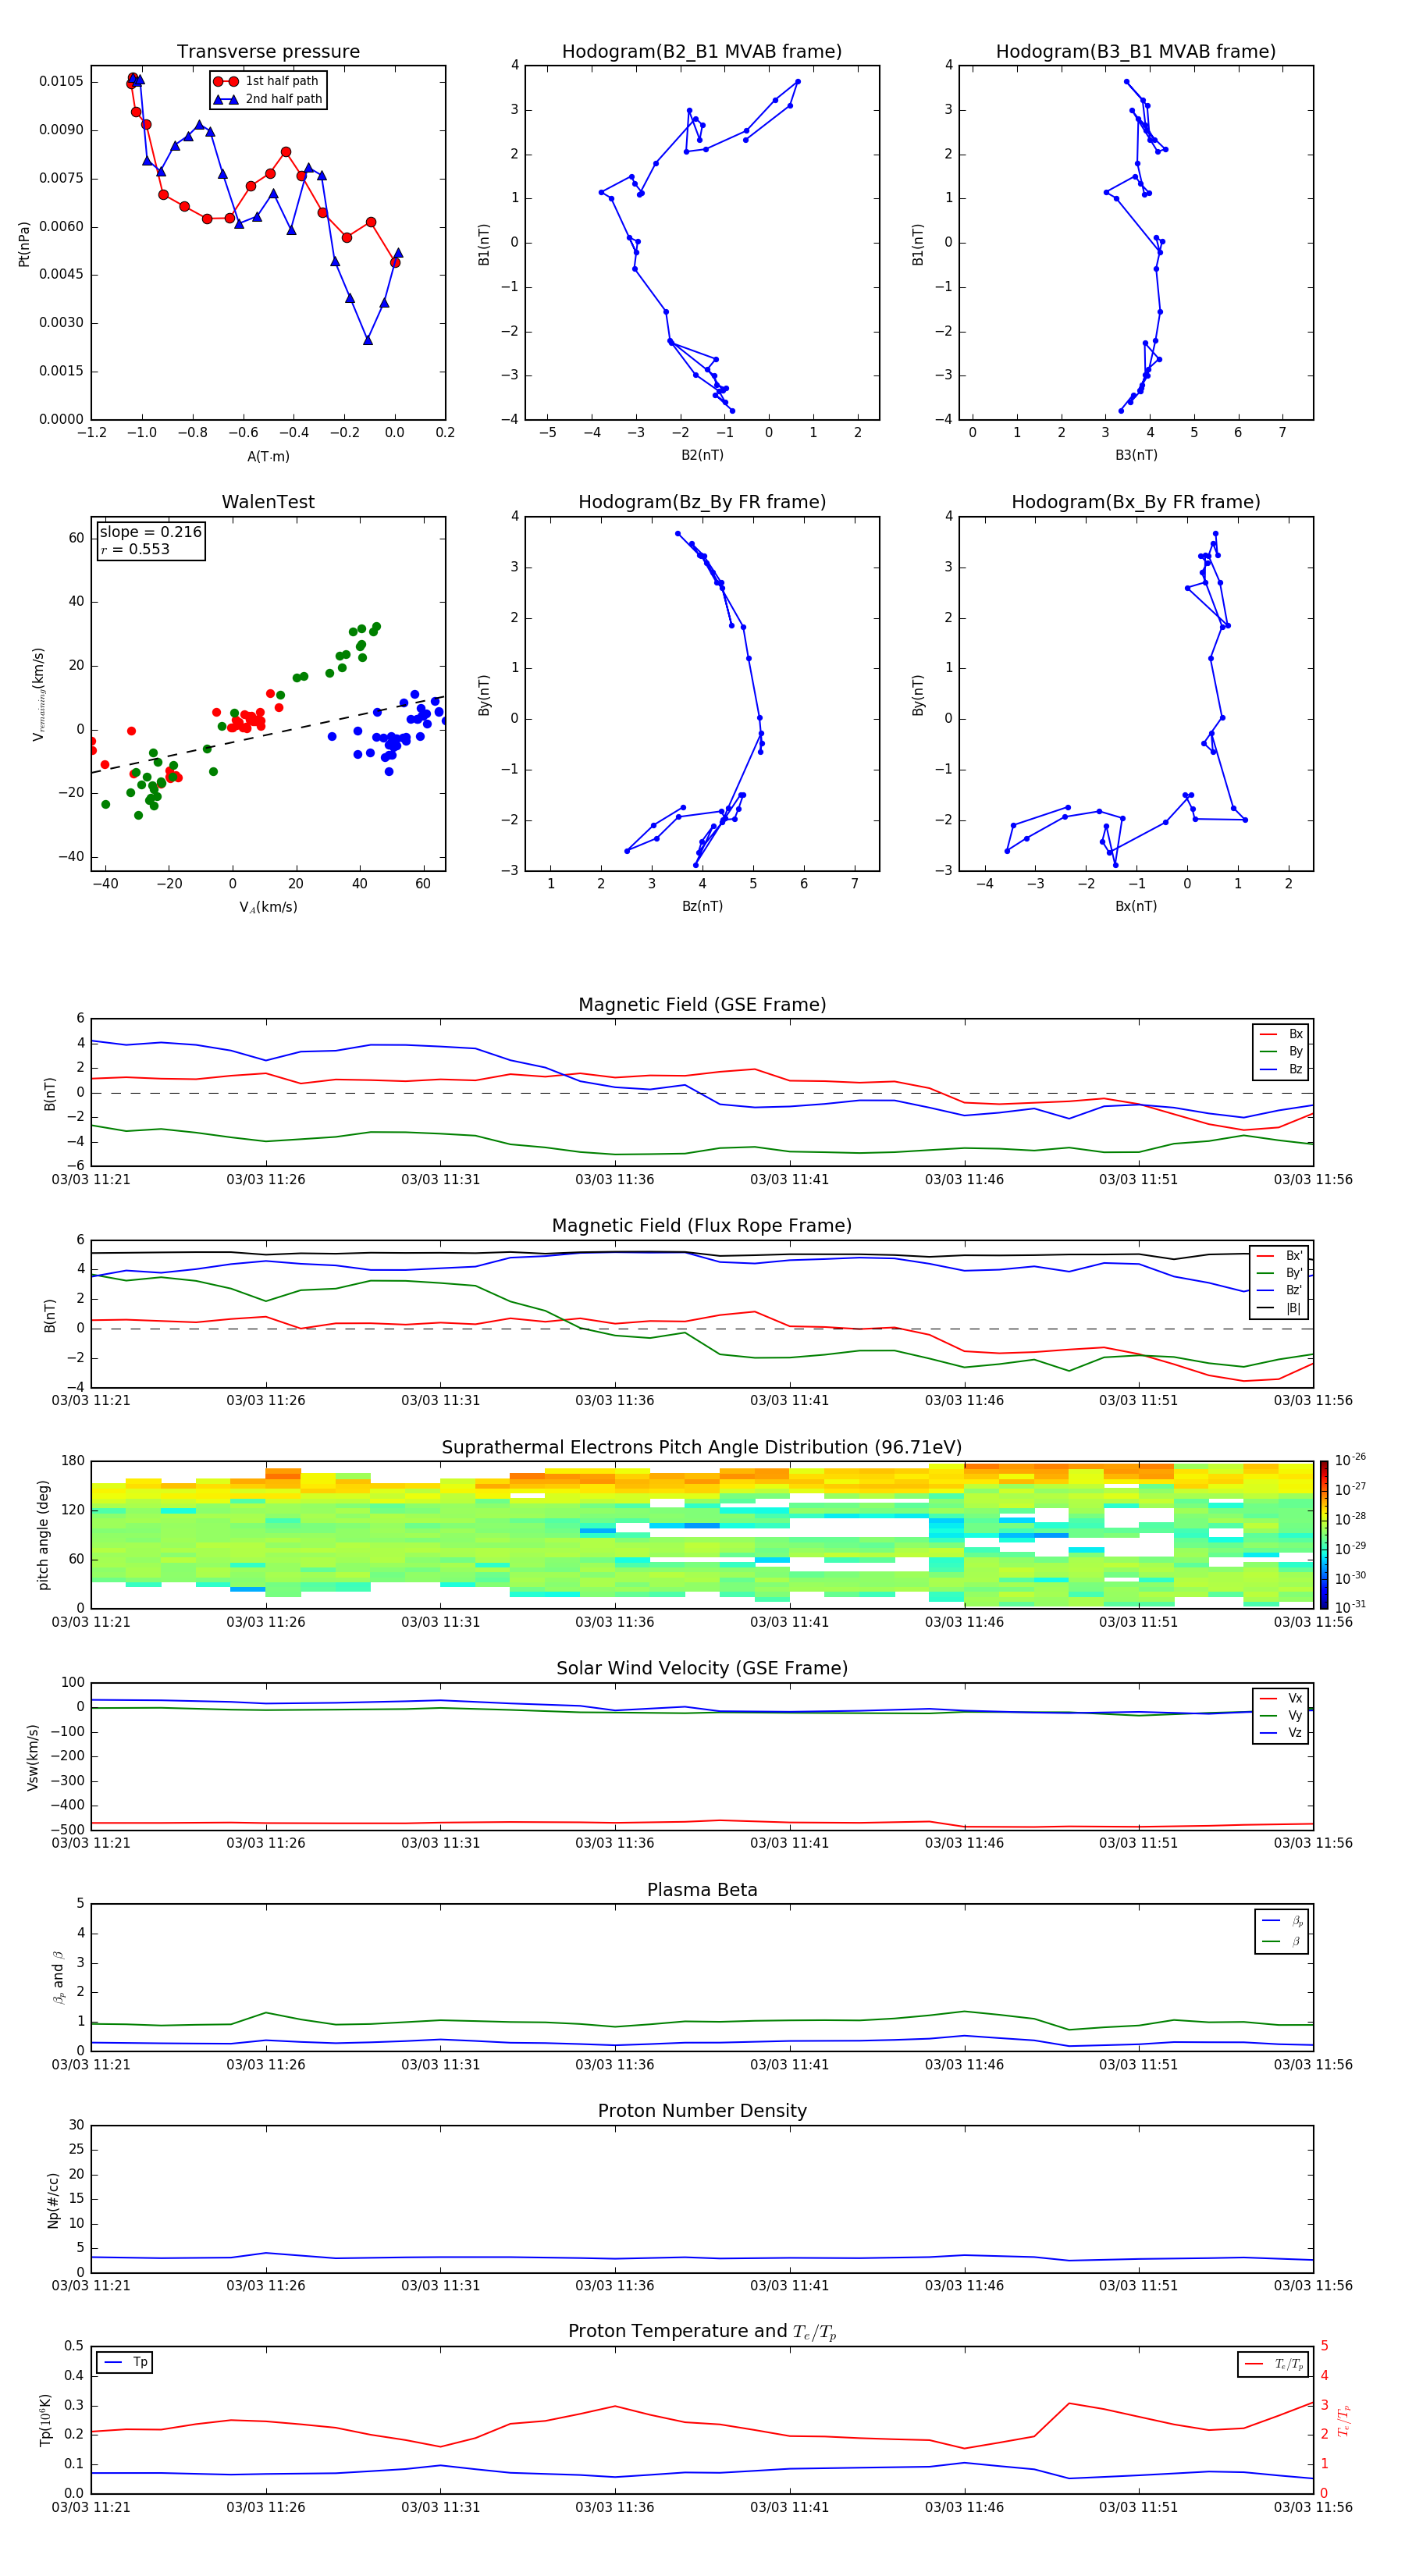Click the "r = 0.553" annotation

135,549
